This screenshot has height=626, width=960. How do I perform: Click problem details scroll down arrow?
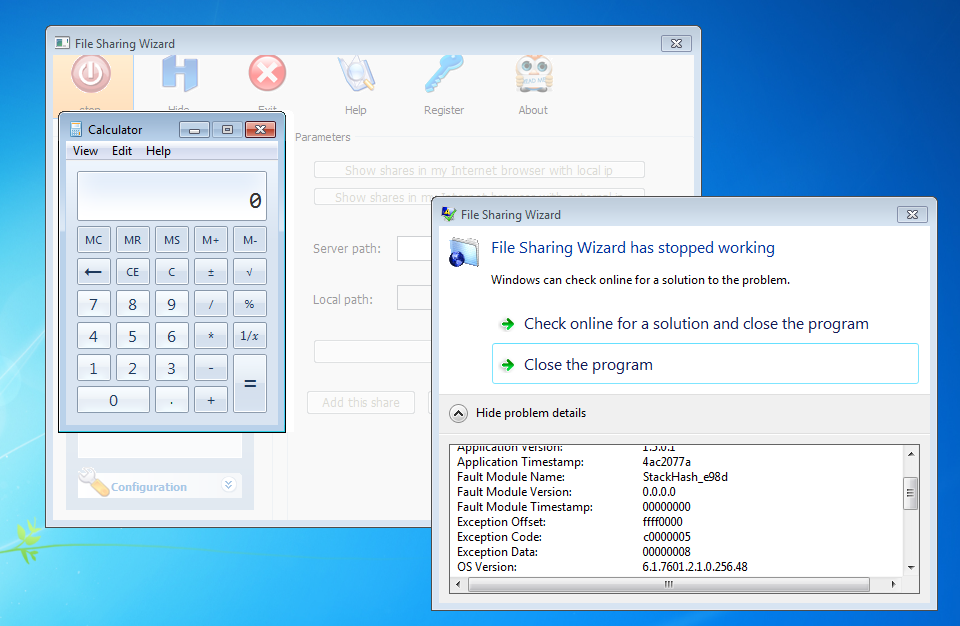pos(910,568)
